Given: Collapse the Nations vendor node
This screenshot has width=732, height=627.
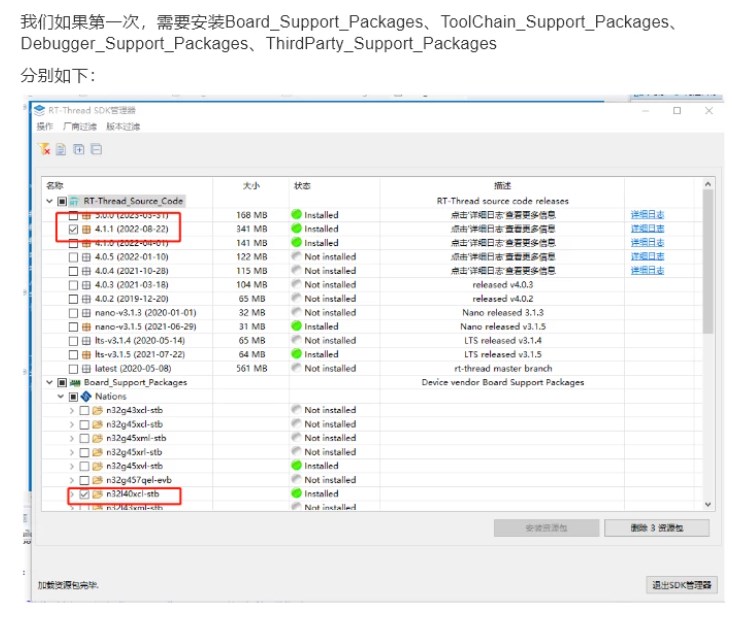Looking at the screenshot, I should [61, 396].
